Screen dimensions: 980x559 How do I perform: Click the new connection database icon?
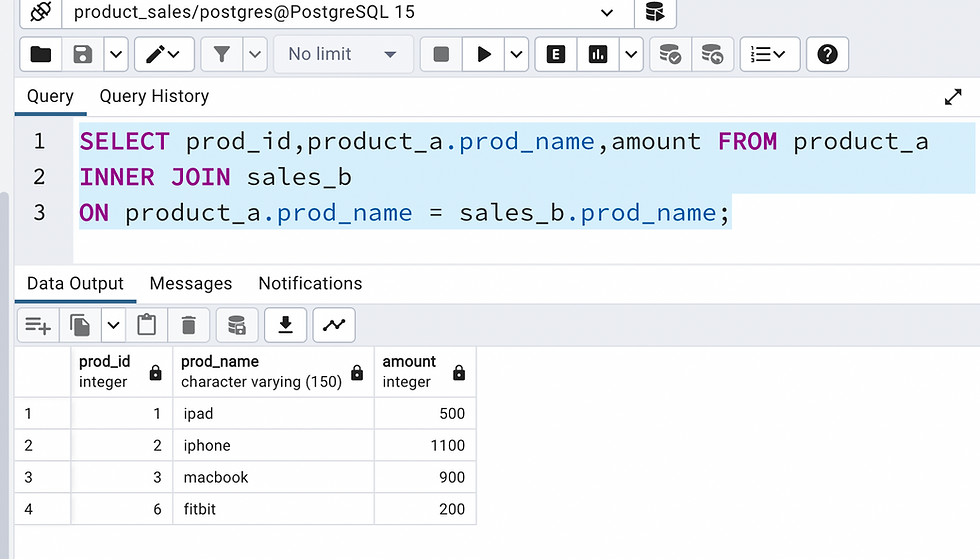tap(655, 12)
